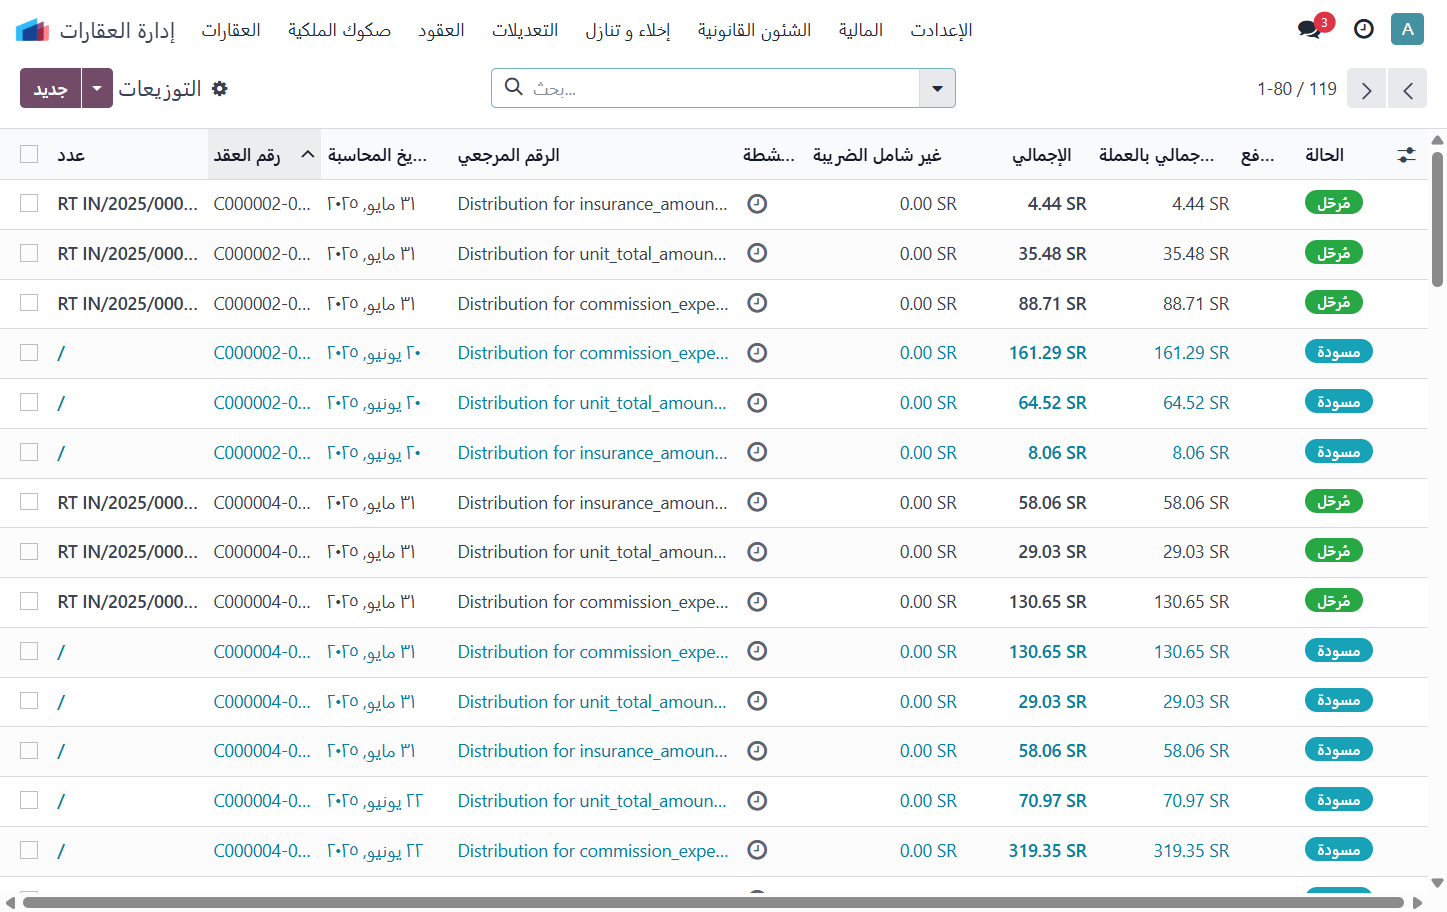This screenshot has width=1447, height=912.
Task: Open Distribution for commission_expe 161.29 SR record
Action: 593,353
